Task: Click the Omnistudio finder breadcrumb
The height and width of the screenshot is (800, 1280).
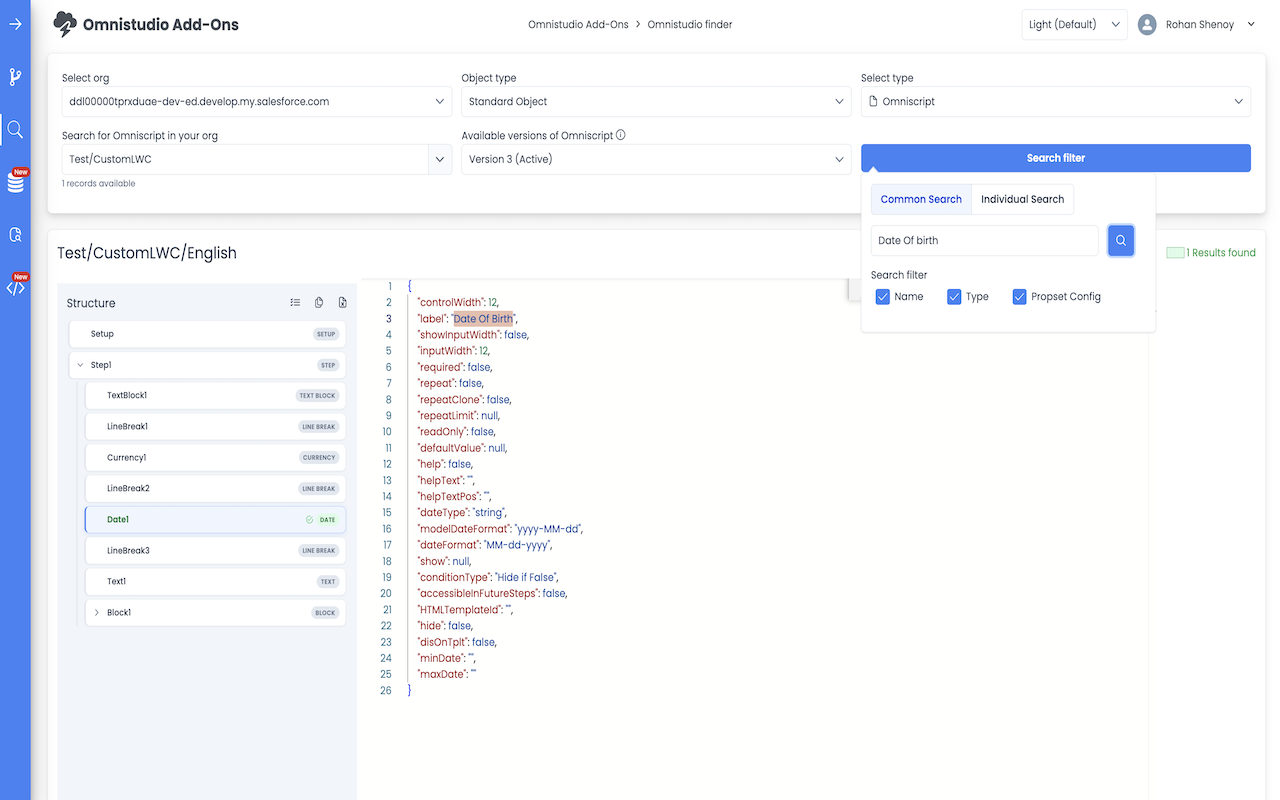Action: [x=690, y=25]
